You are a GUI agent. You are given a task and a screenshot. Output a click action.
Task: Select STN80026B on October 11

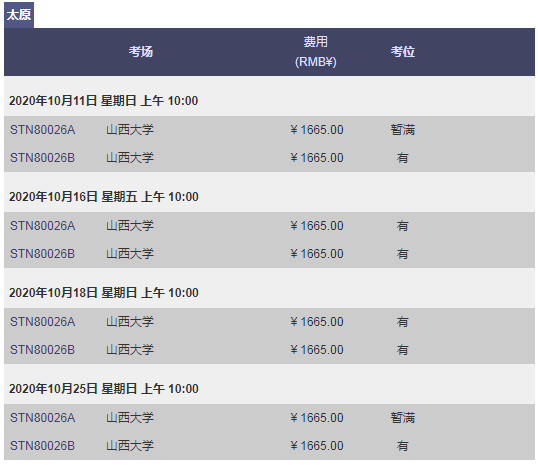[x=43, y=158]
